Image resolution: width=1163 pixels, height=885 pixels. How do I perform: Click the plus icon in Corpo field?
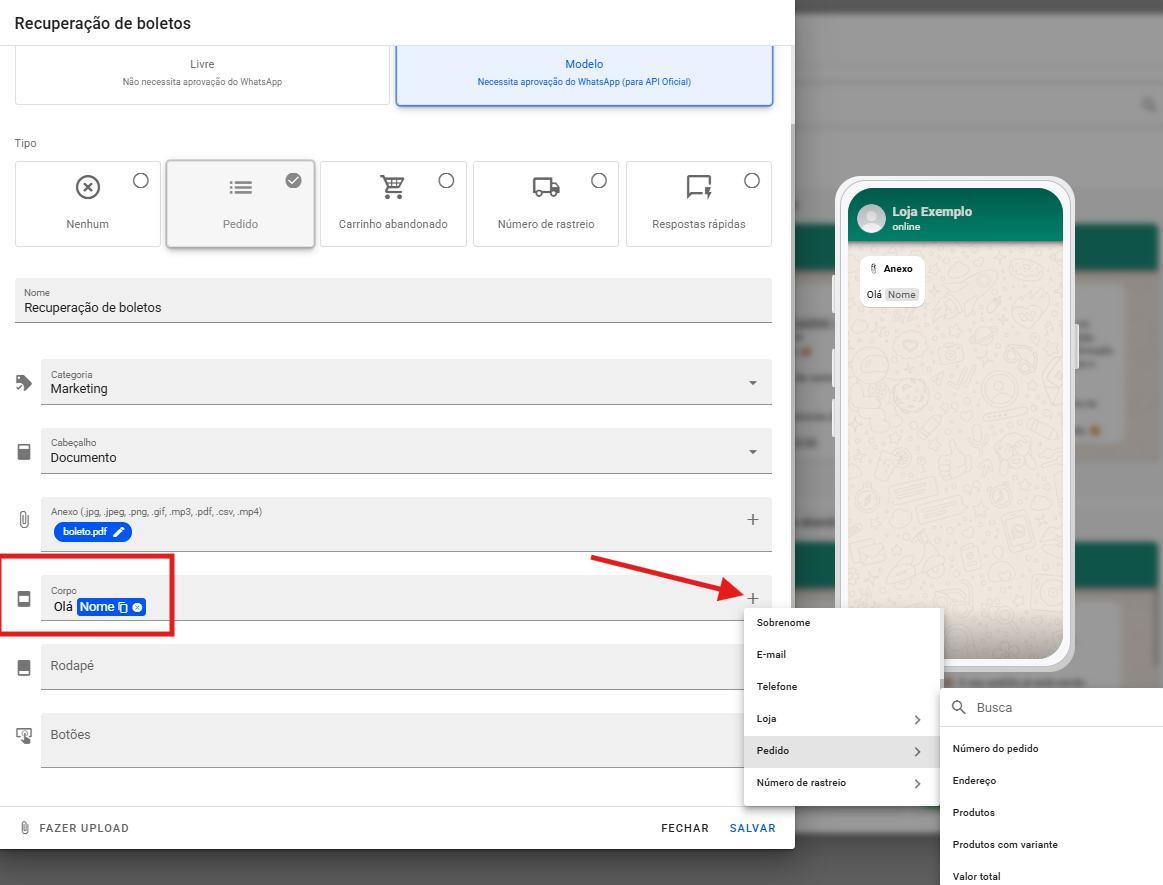pyautogui.click(x=753, y=598)
